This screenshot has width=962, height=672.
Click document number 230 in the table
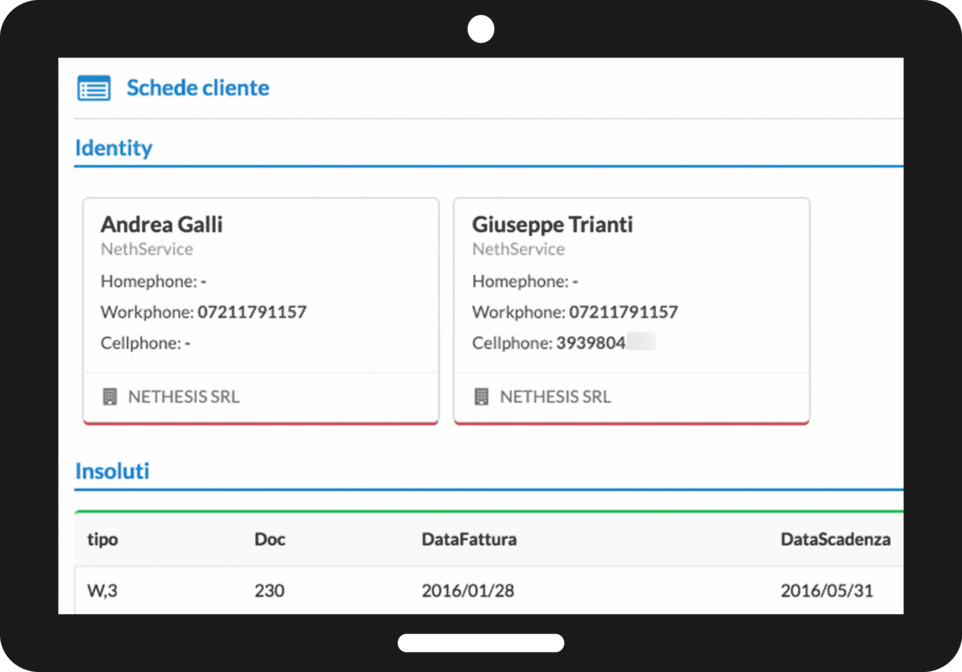269,590
